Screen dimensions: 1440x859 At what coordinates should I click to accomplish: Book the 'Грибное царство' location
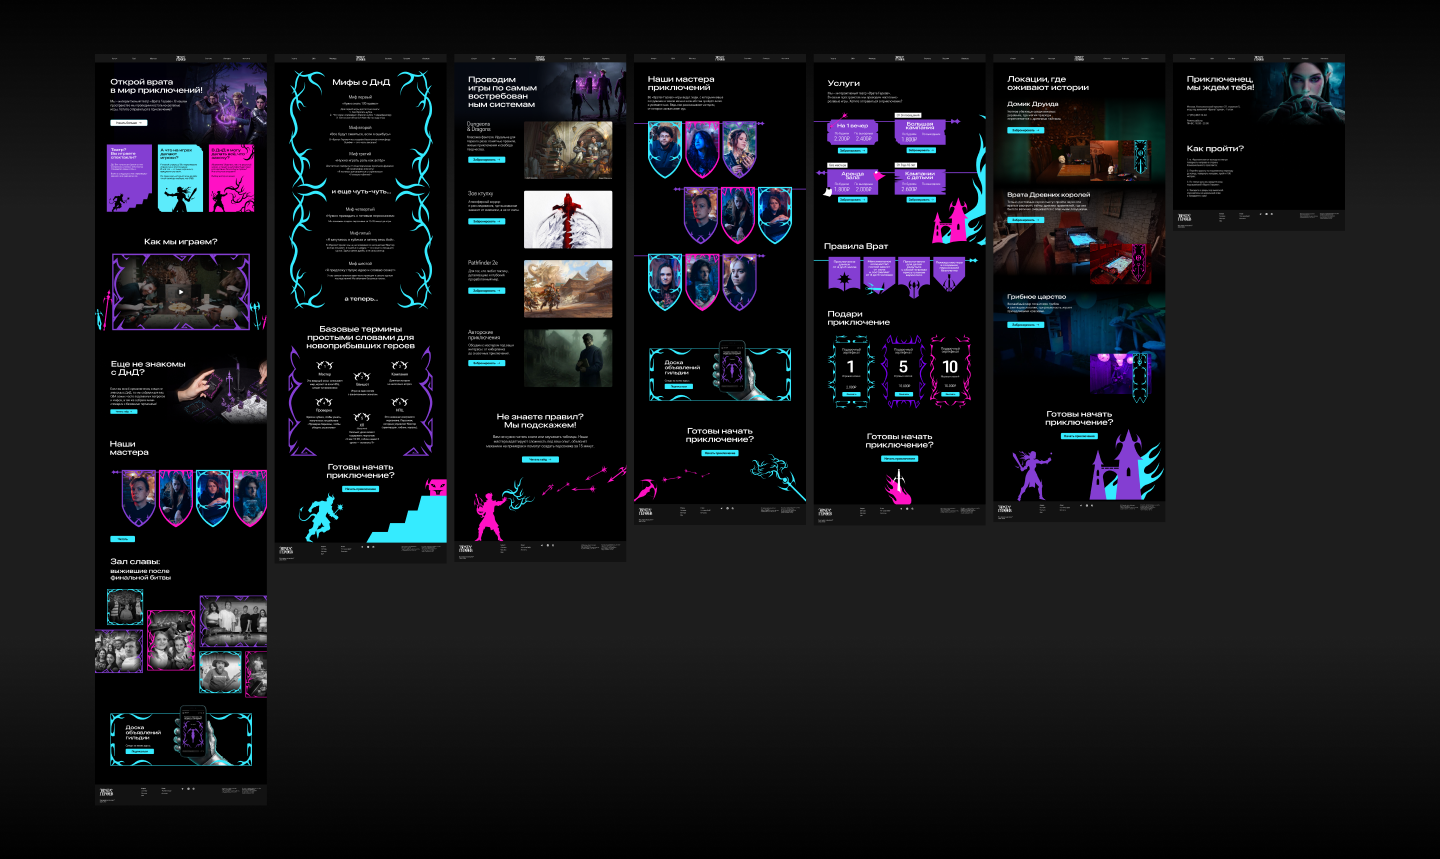coord(1024,324)
